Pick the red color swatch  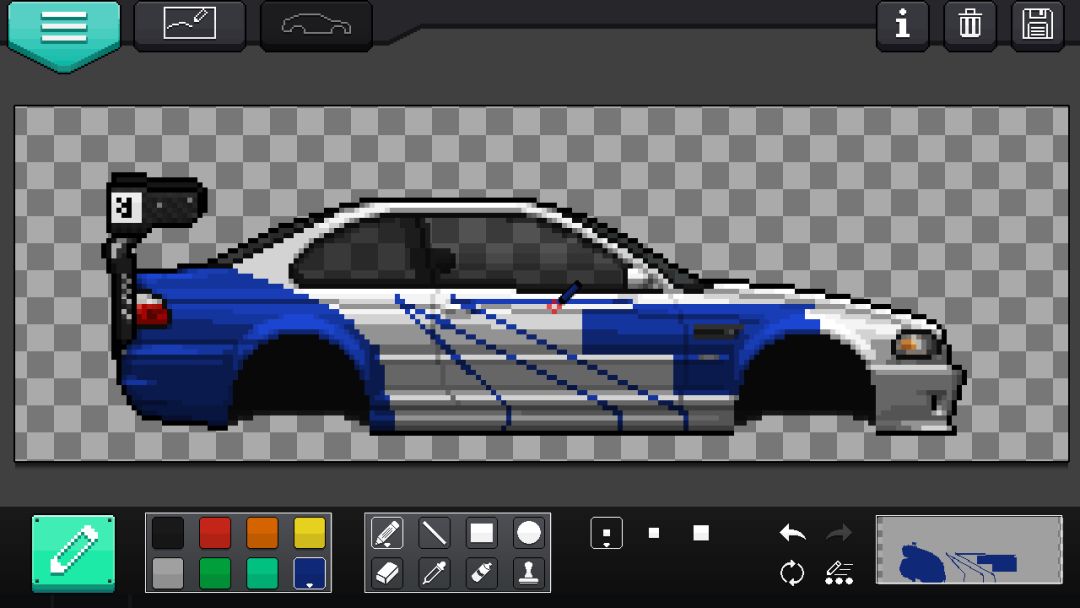tap(215, 533)
